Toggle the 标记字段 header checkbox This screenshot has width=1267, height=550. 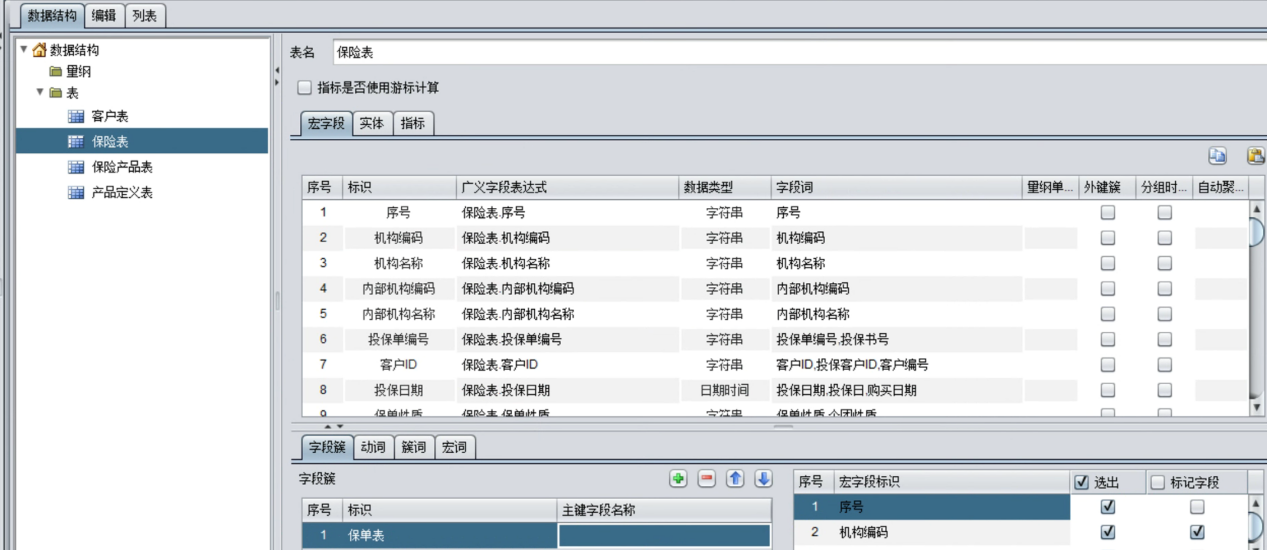pyautogui.click(x=1158, y=483)
